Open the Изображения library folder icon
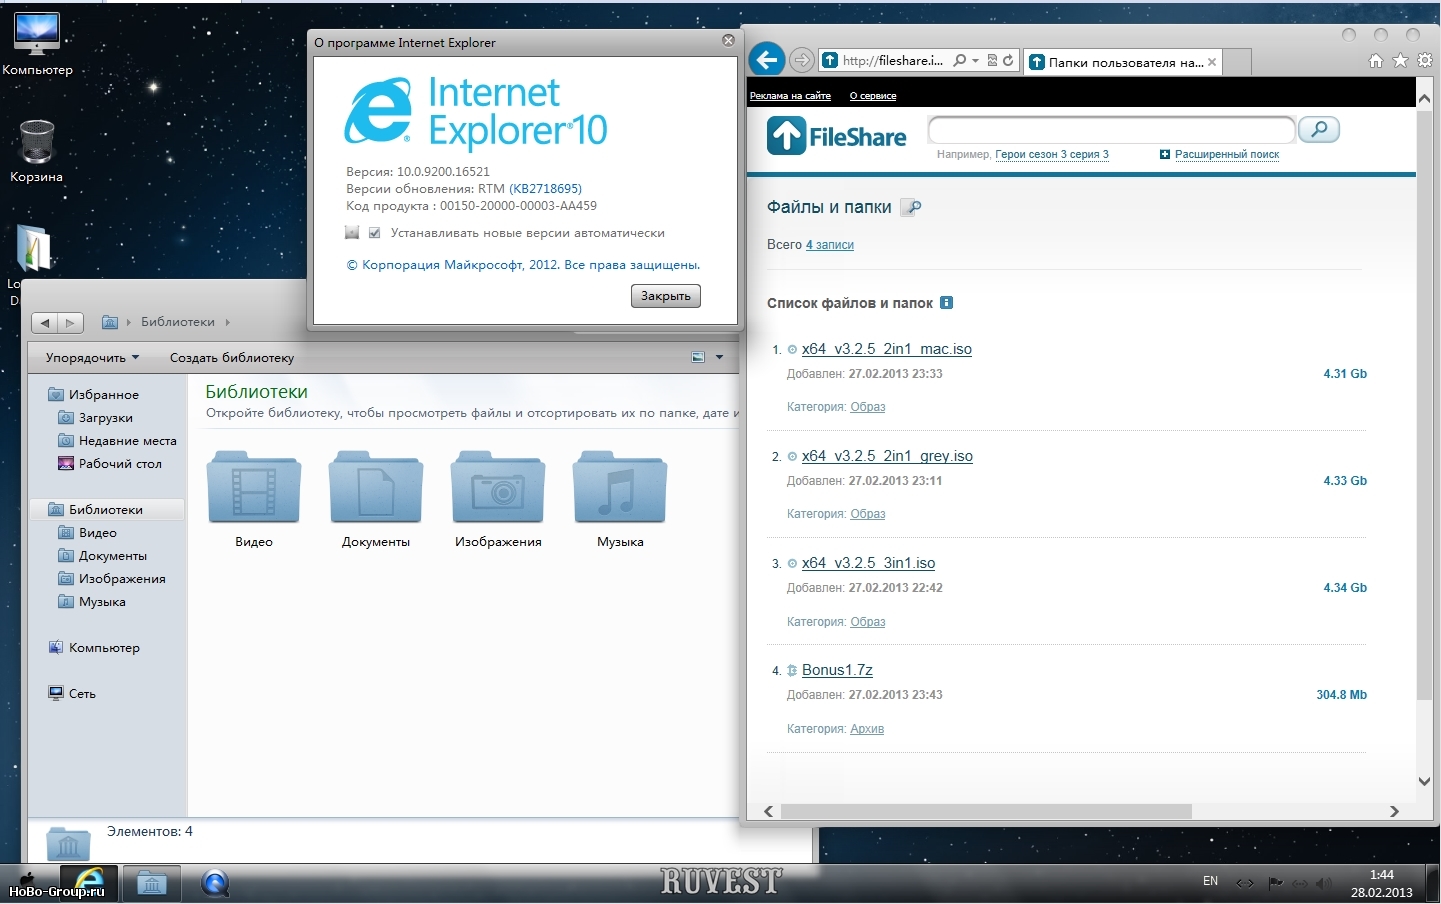The height and width of the screenshot is (904, 1441). point(498,487)
